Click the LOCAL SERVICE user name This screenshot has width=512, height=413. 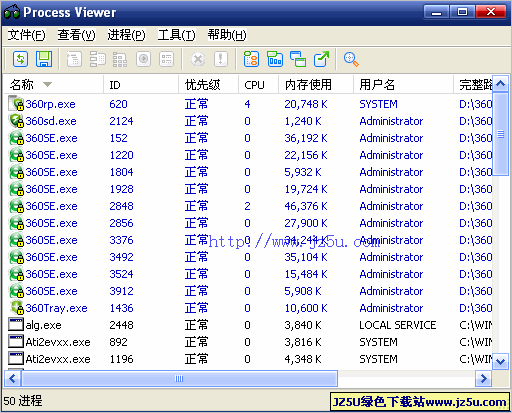tap(397, 325)
